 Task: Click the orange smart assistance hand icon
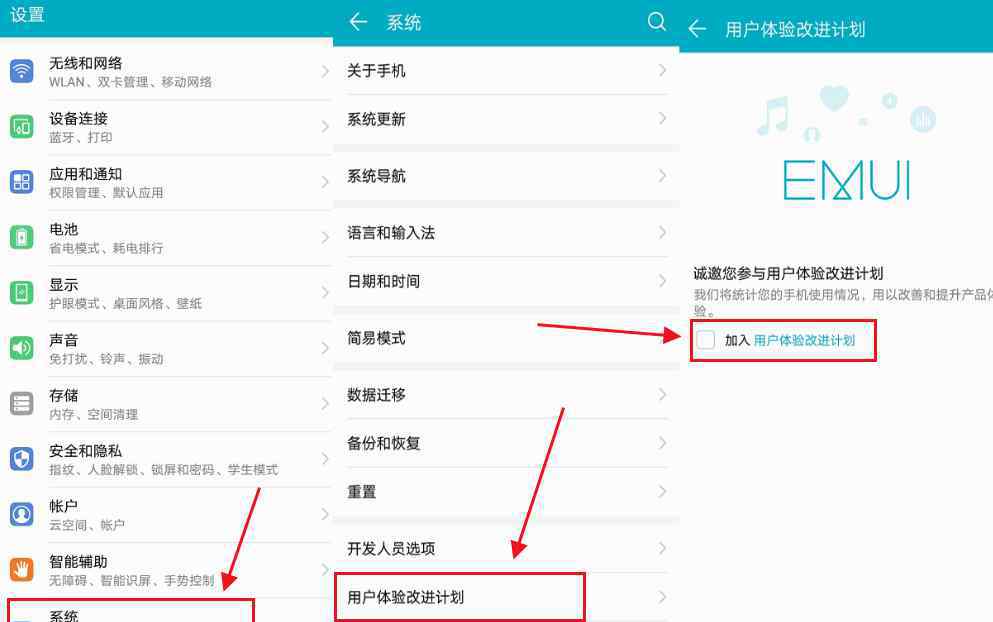[21, 570]
